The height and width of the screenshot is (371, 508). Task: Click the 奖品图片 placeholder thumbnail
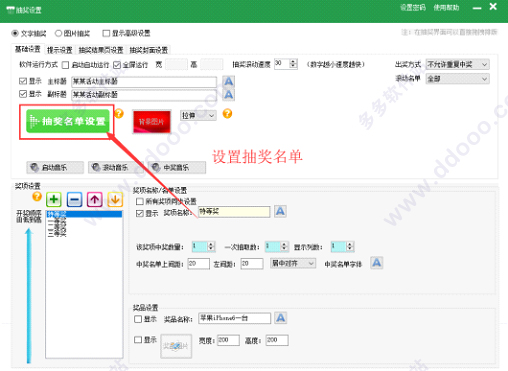tap(176, 346)
